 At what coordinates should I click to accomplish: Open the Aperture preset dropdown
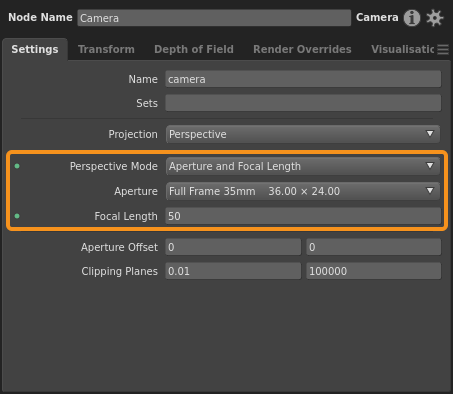tap(303, 191)
